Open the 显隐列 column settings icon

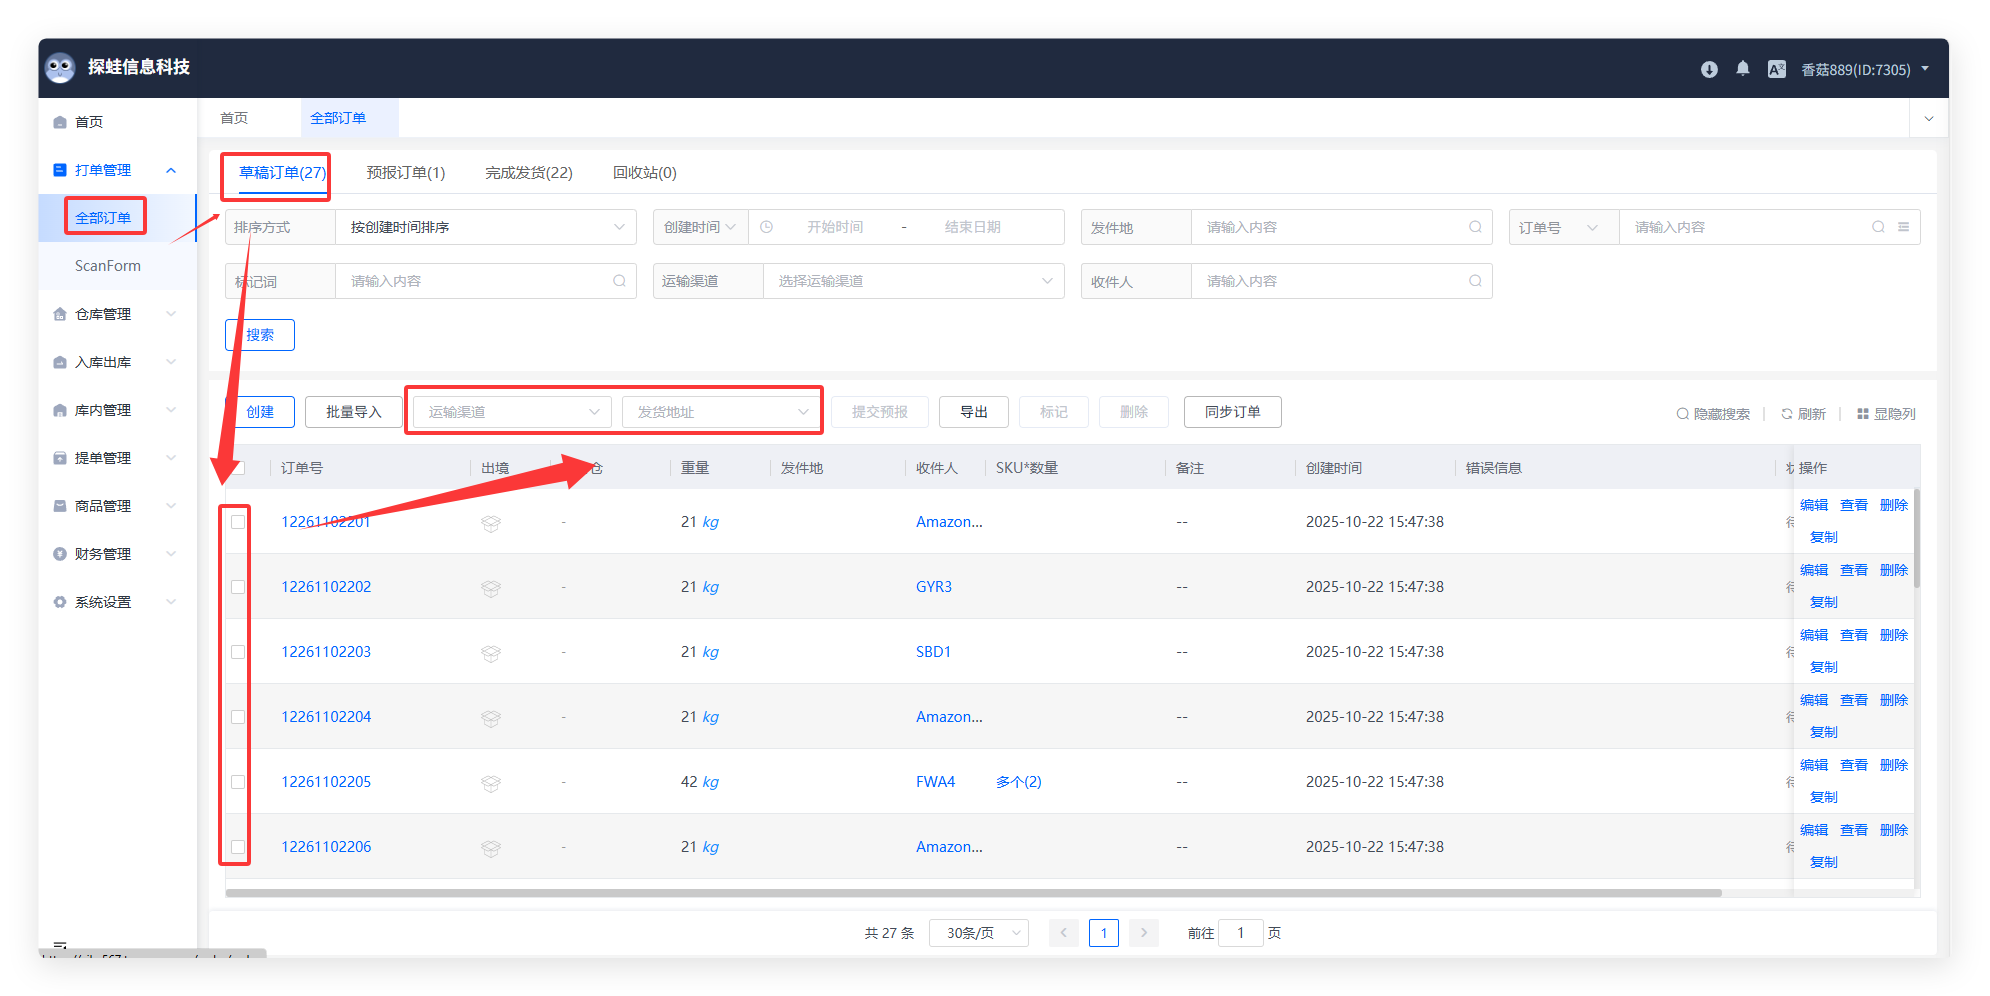[x=1863, y=414]
